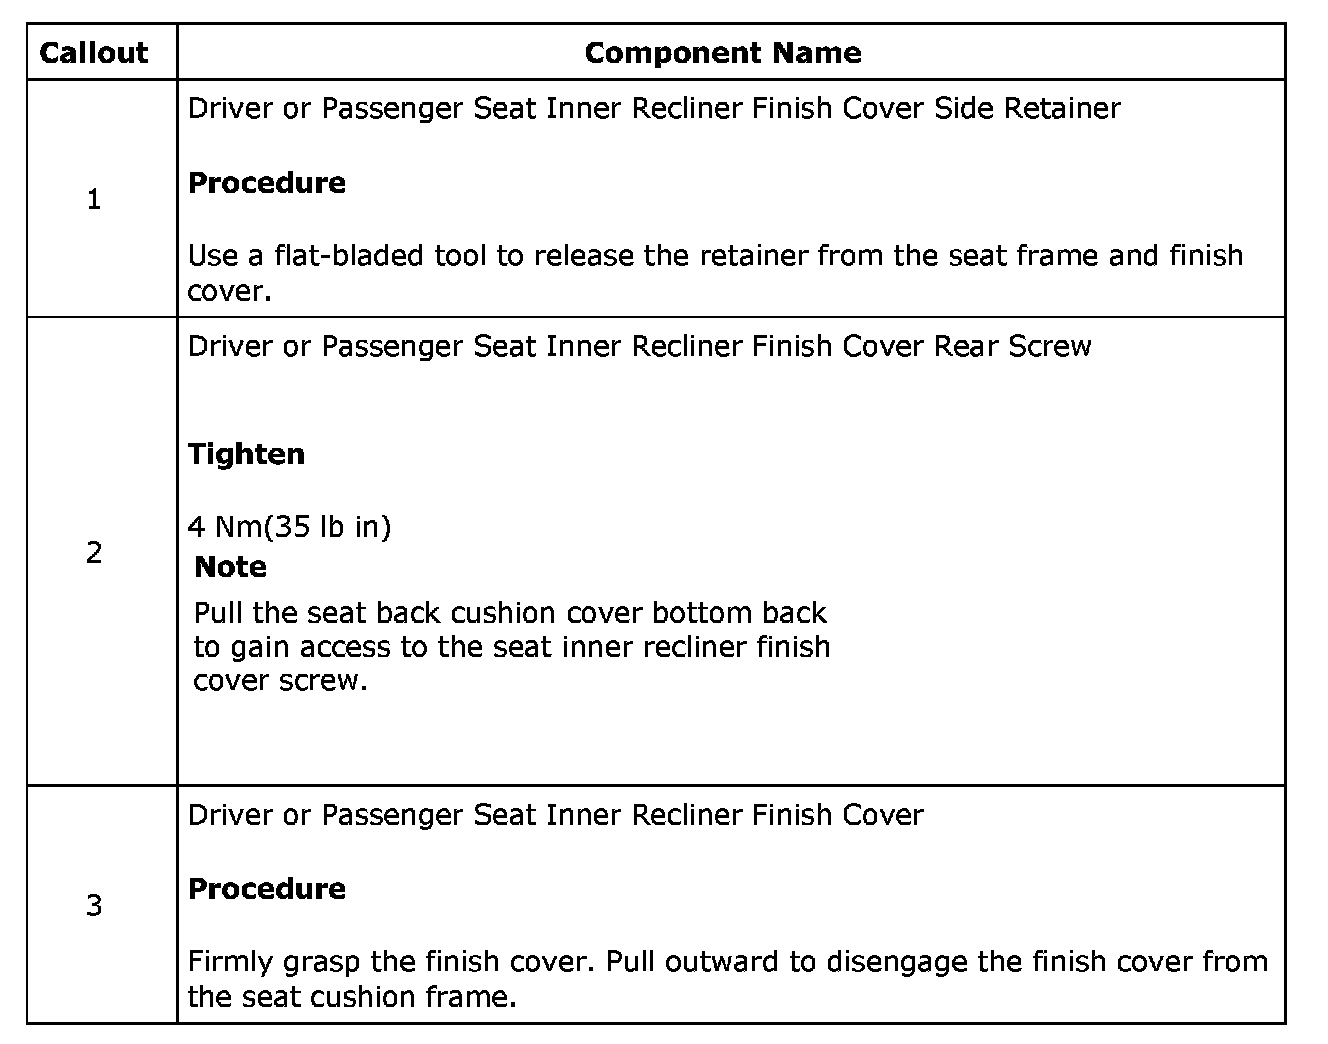The image size is (1328, 1044).
Task: Click the Procedure heading under callout 1
Action: tap(267, 183)
